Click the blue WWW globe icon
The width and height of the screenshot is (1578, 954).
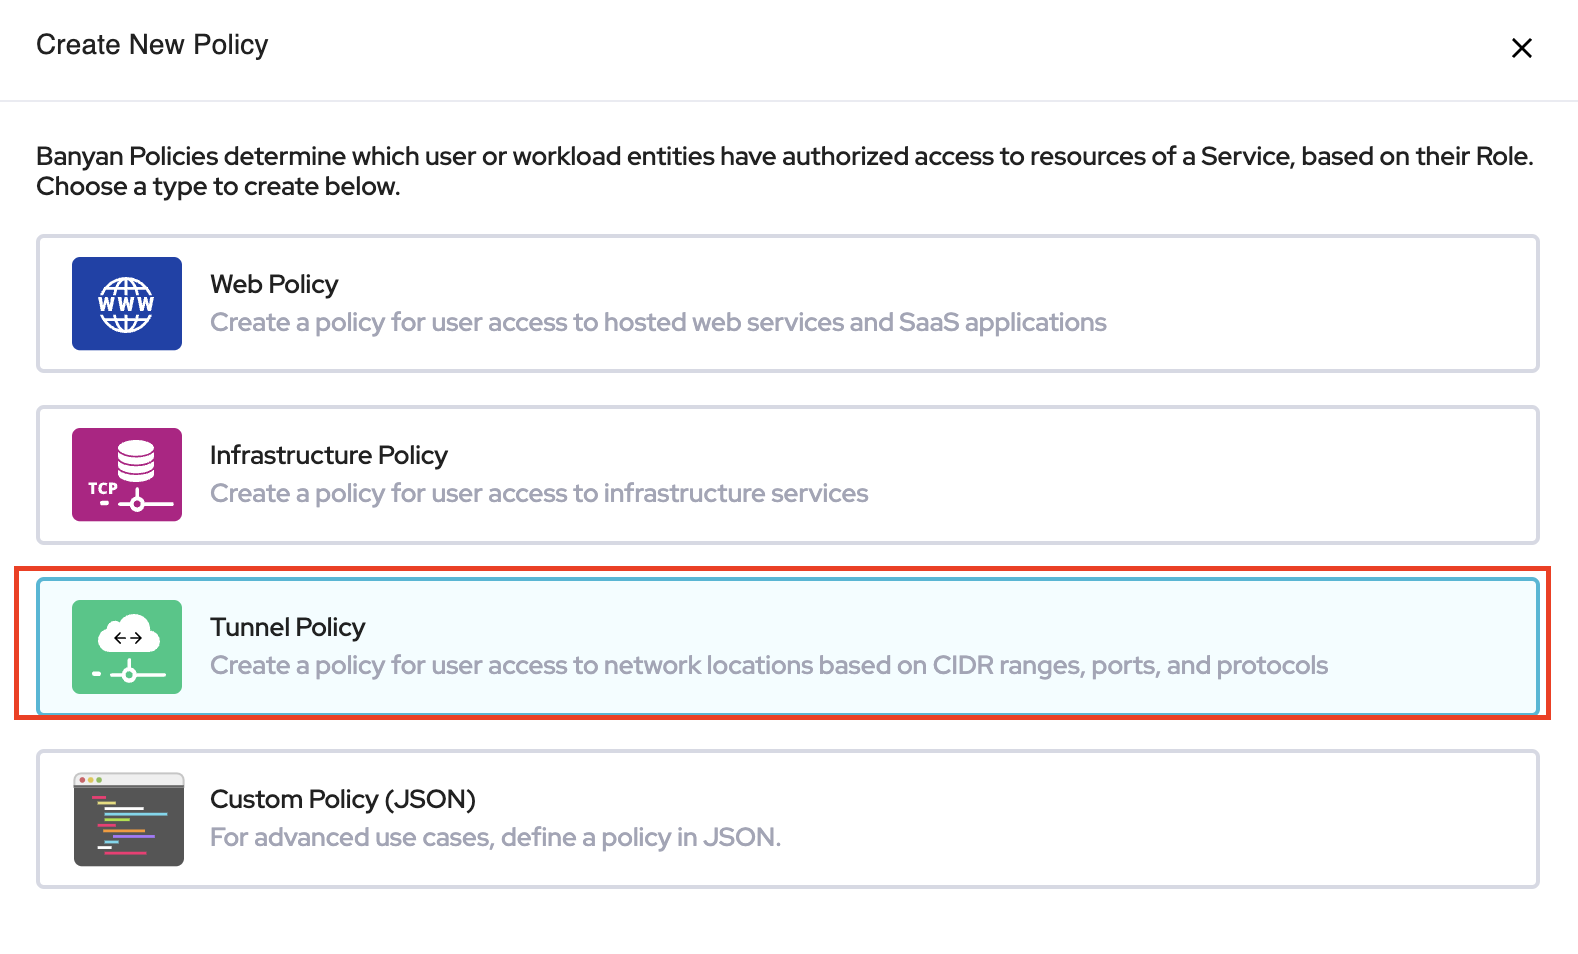(127, 304)
